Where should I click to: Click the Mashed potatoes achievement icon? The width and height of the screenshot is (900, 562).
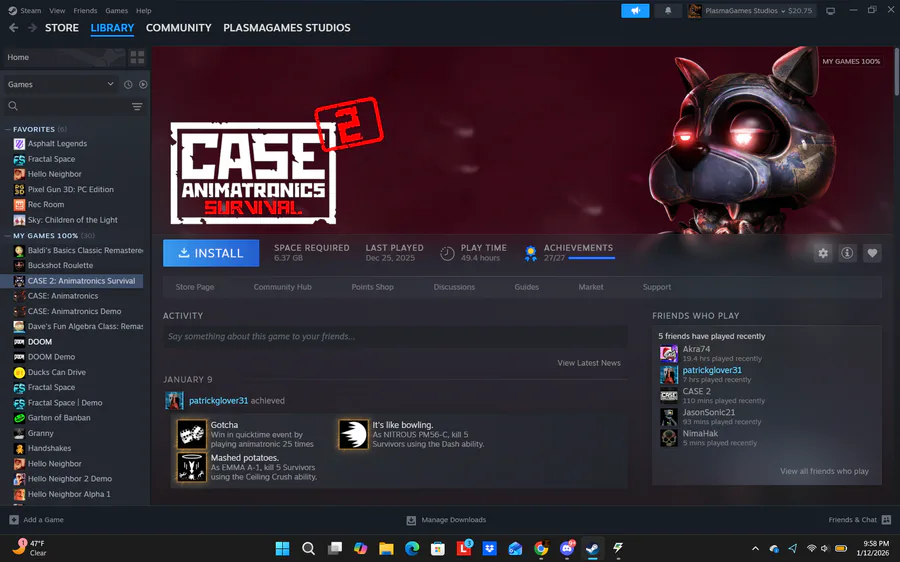pos(191,467)
